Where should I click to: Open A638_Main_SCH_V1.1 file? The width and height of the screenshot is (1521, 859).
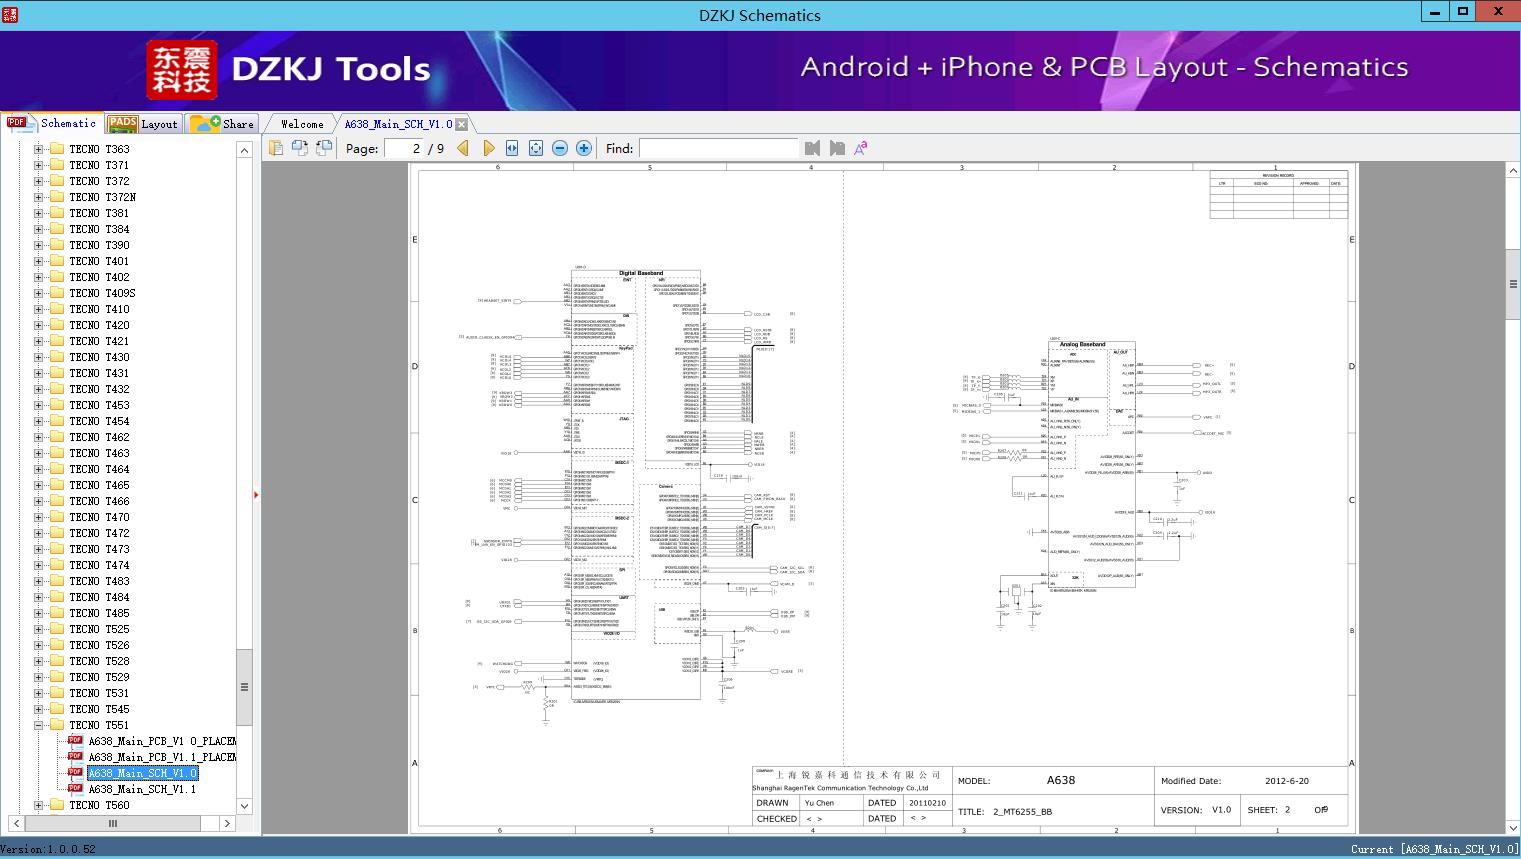[x=142, y=789]
